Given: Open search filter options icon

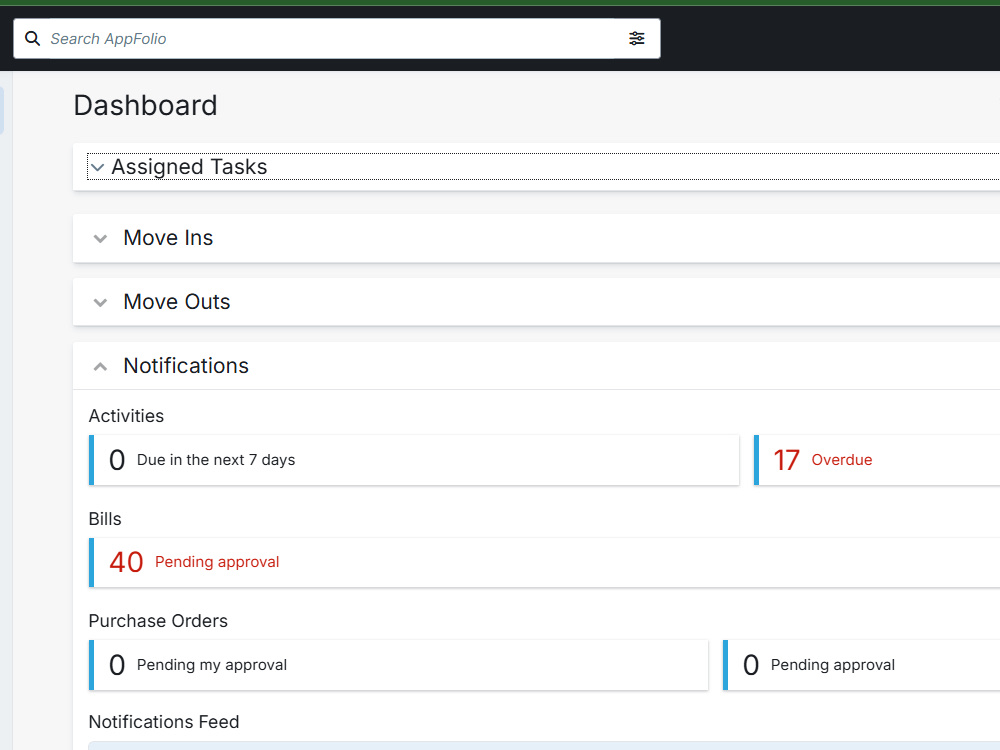Looking at the screenshot, I should 636,39.
